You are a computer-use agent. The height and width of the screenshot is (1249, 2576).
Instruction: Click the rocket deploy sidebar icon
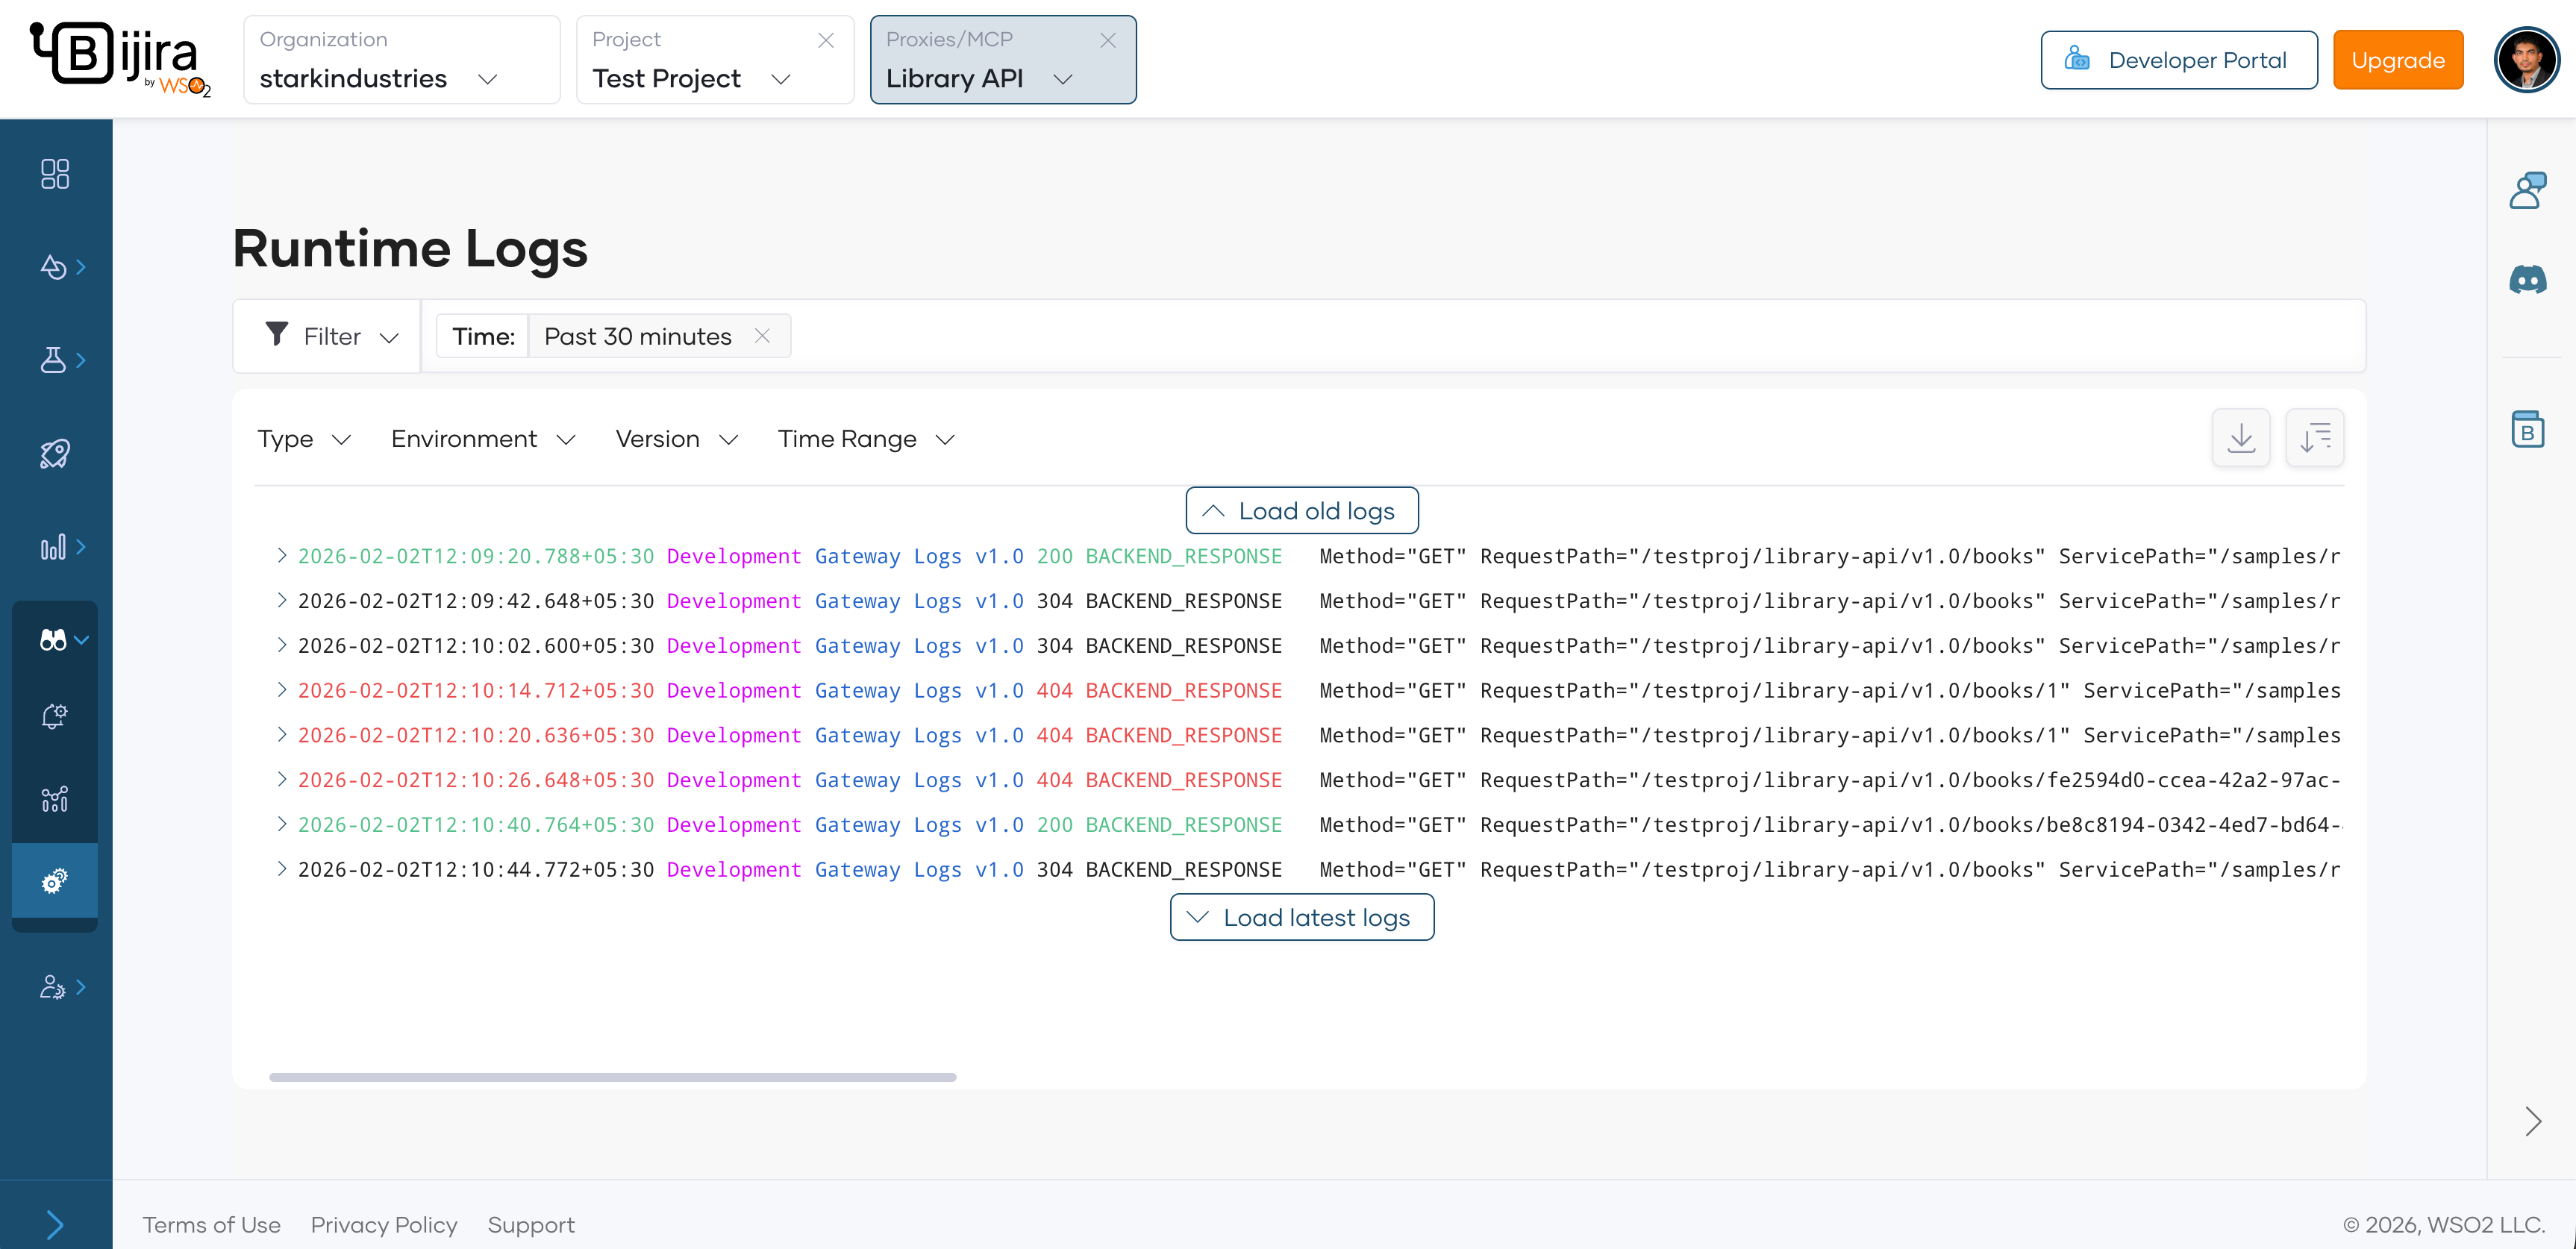[x=55, y=454]
